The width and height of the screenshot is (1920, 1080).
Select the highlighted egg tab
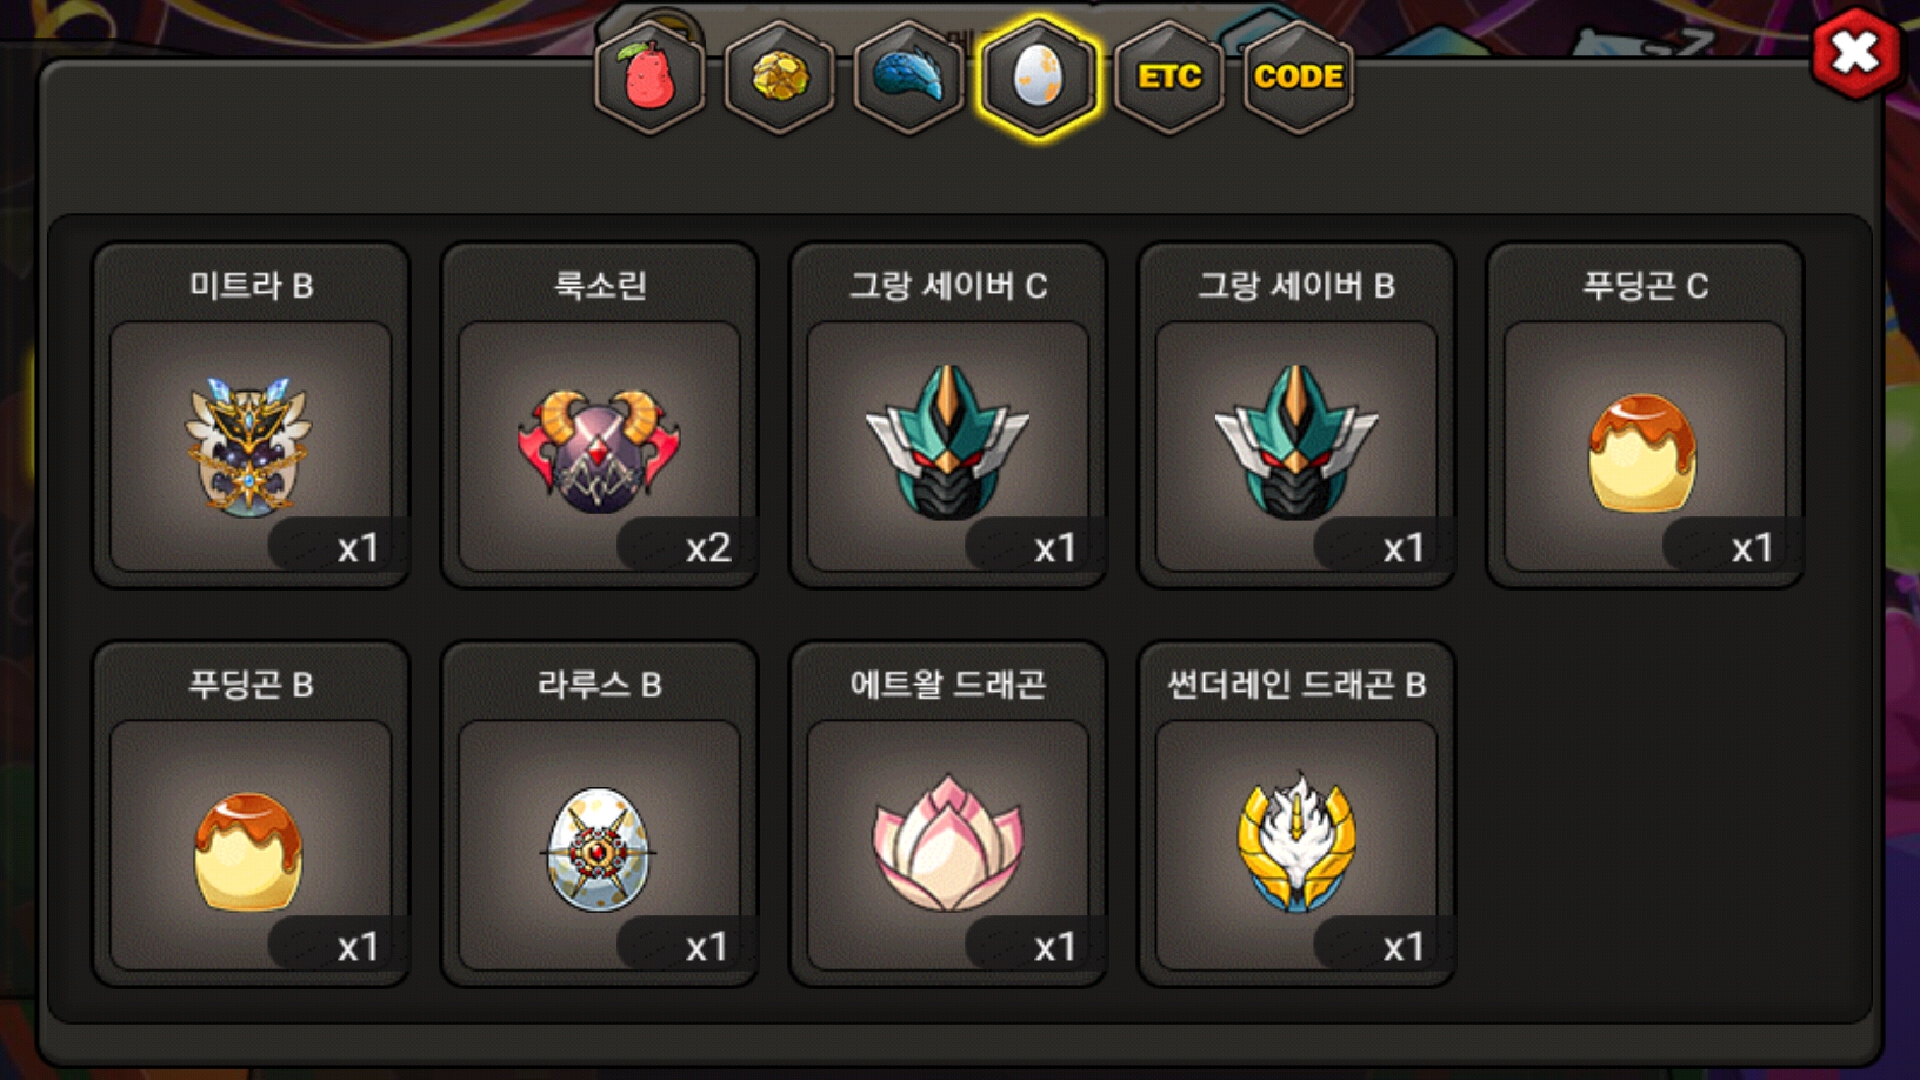click(1039, 77)
